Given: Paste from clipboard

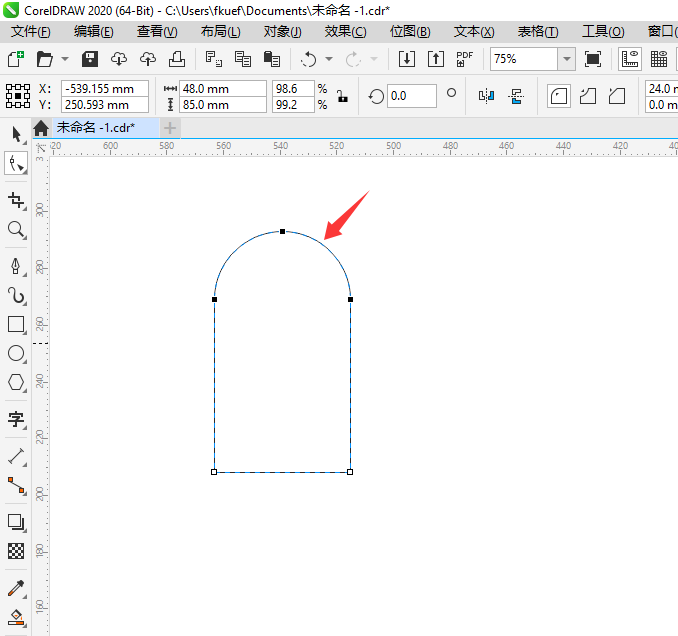Looking at the screenshot, I should (272, 59).
